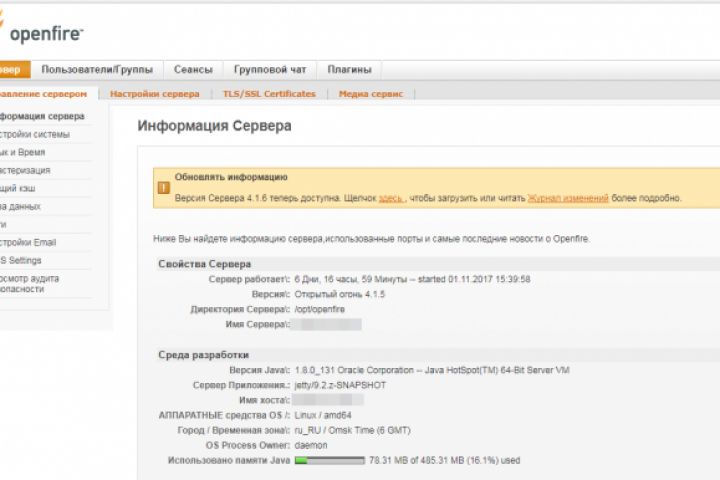The image size is (720, 480).
Task: Open TLS/SSL Certificates subtab
Action: click(x=270, y=94)
